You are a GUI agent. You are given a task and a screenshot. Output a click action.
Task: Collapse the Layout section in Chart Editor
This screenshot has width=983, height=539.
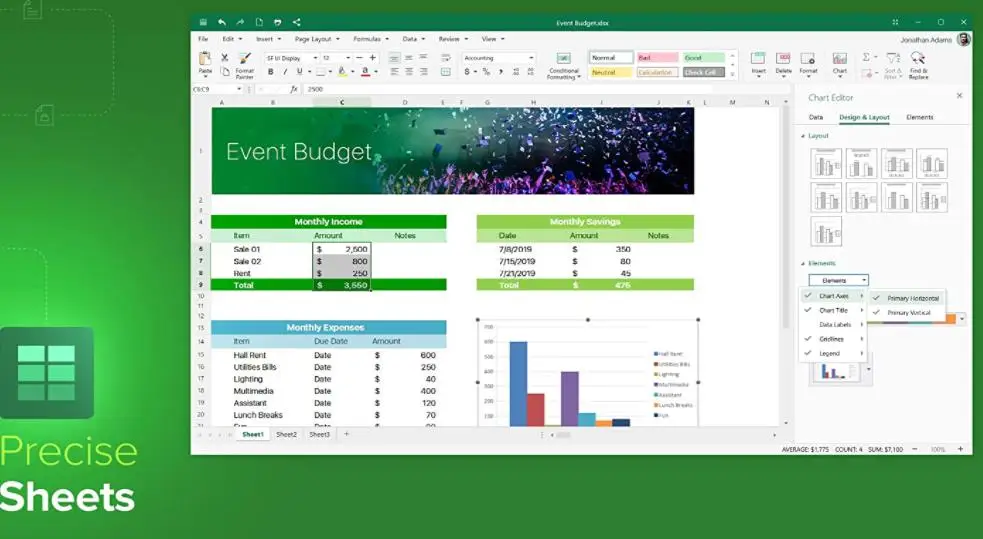pyautogui.click(x=803, y=136)
